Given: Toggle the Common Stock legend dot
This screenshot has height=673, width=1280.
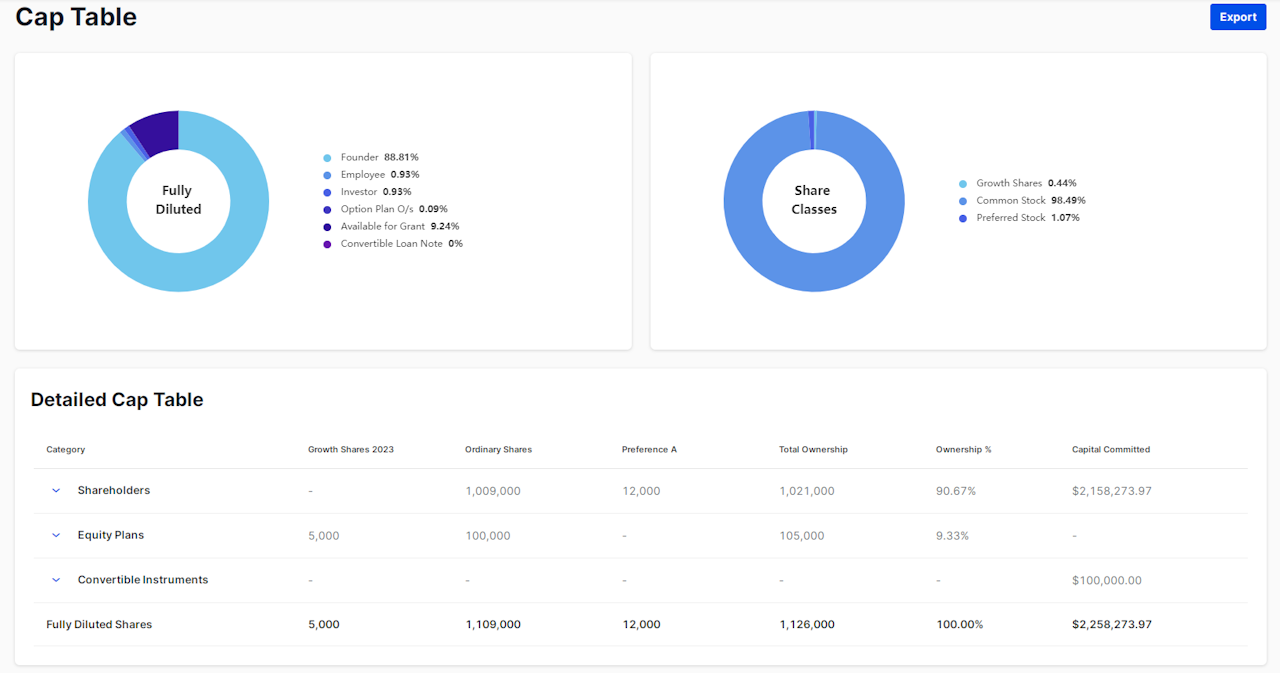Looking at the screenshot, I should (963, 201).
